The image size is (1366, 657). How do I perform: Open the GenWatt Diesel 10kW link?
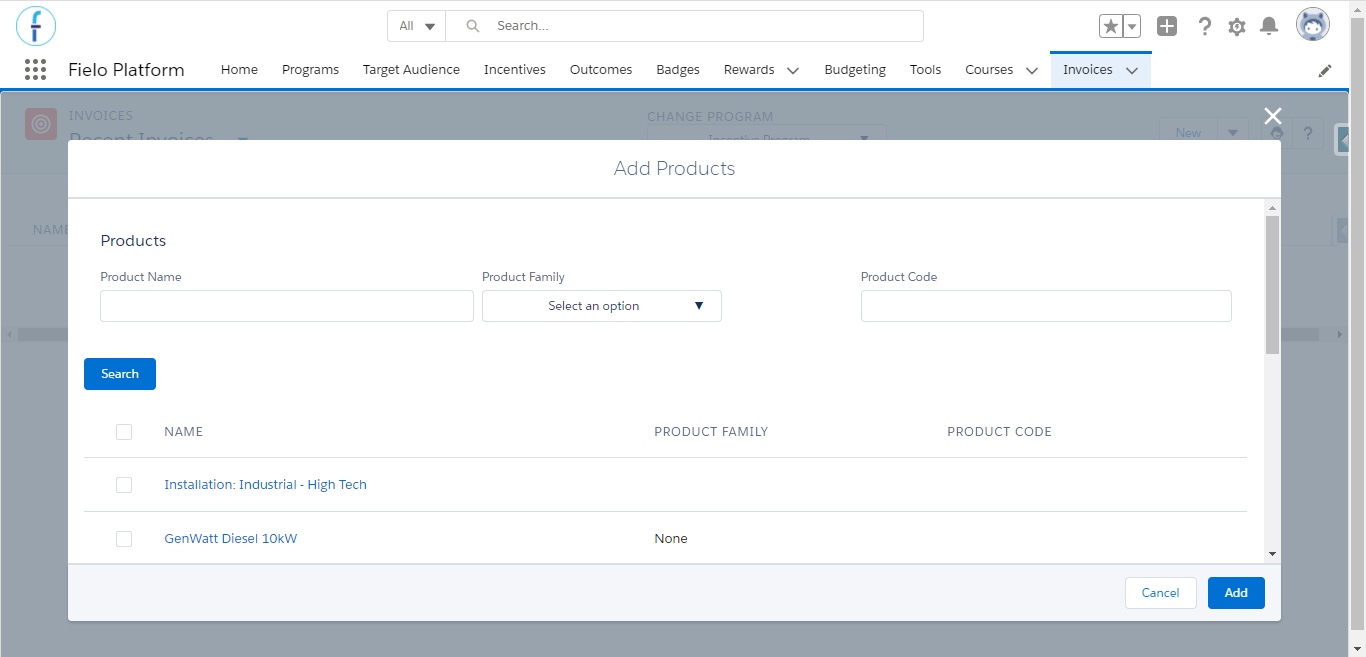pyautogui.click(x=231, y=539)
